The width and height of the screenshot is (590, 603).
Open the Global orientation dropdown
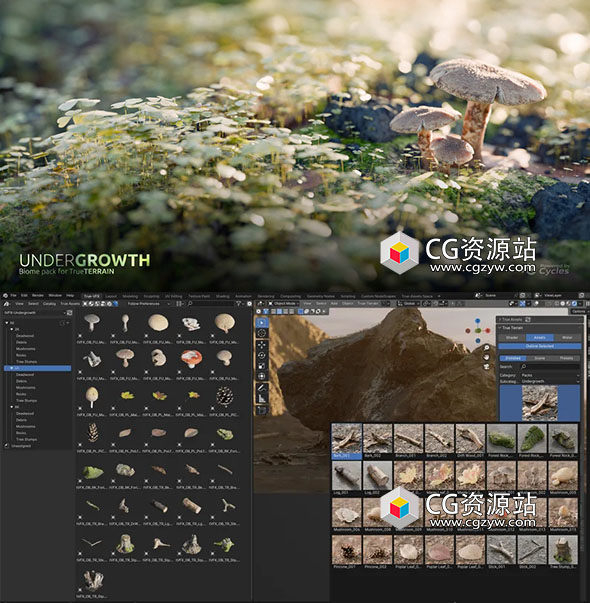point(408,303)
